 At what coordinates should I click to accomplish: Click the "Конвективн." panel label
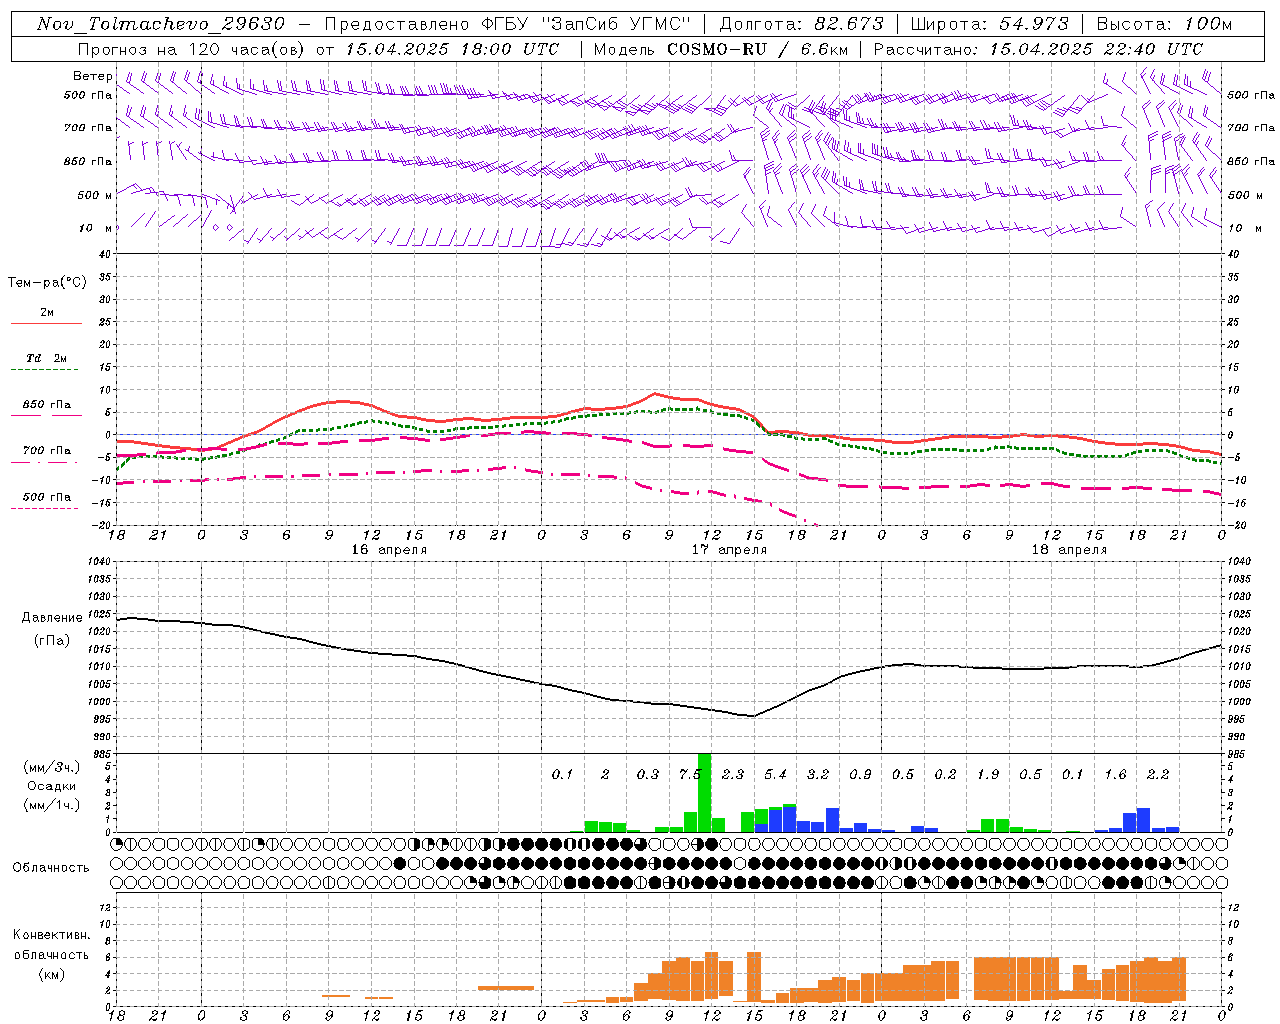(x=52, y=935)
